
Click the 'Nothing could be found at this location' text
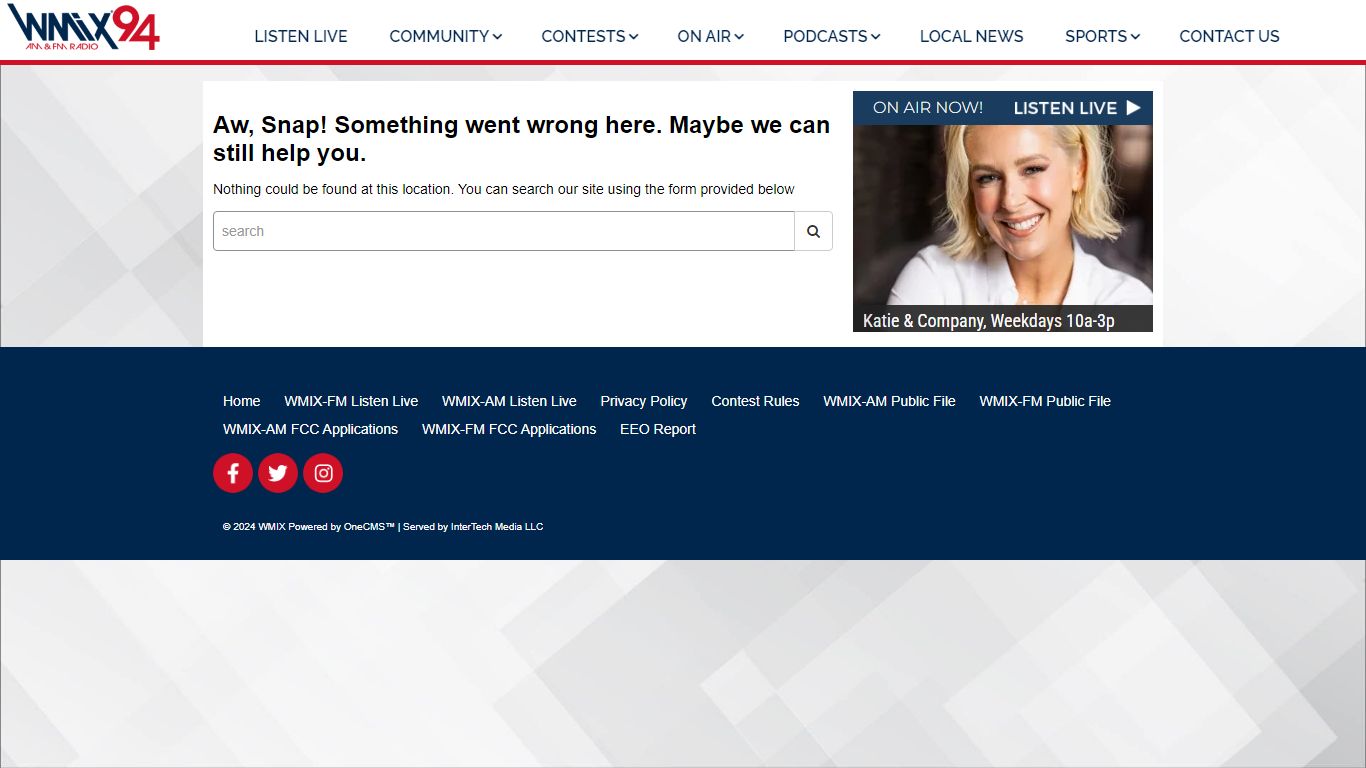pos(504,189)
